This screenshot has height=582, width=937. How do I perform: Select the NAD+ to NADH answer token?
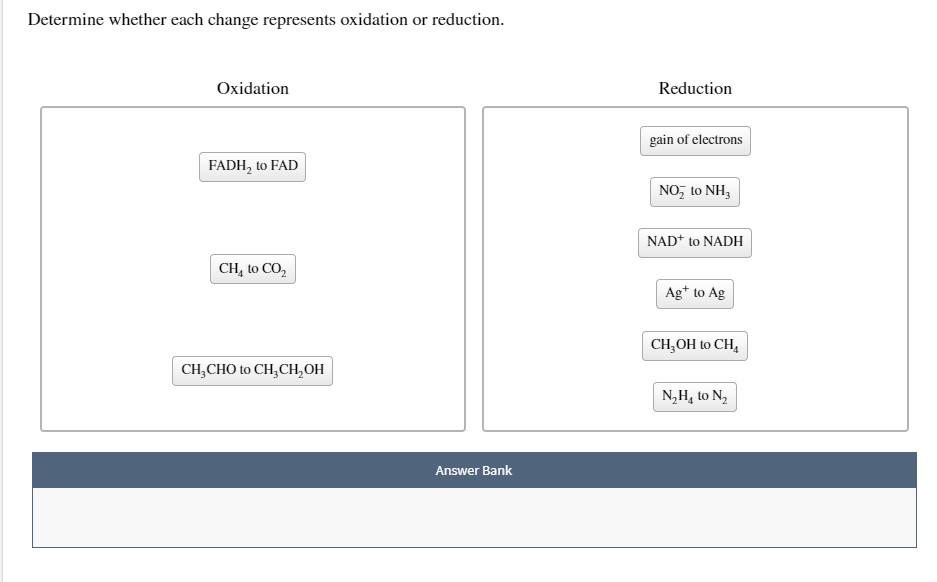[x=694, y=242]
